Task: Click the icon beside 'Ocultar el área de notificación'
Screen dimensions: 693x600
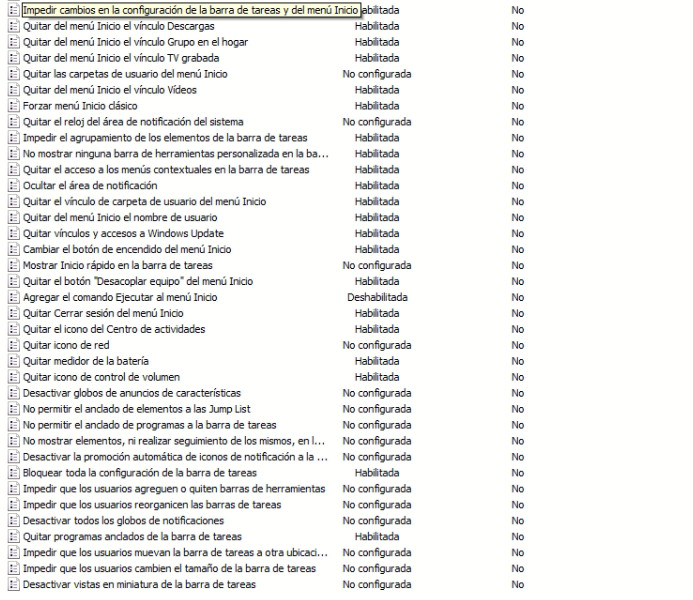Action: tap(14, 186)
